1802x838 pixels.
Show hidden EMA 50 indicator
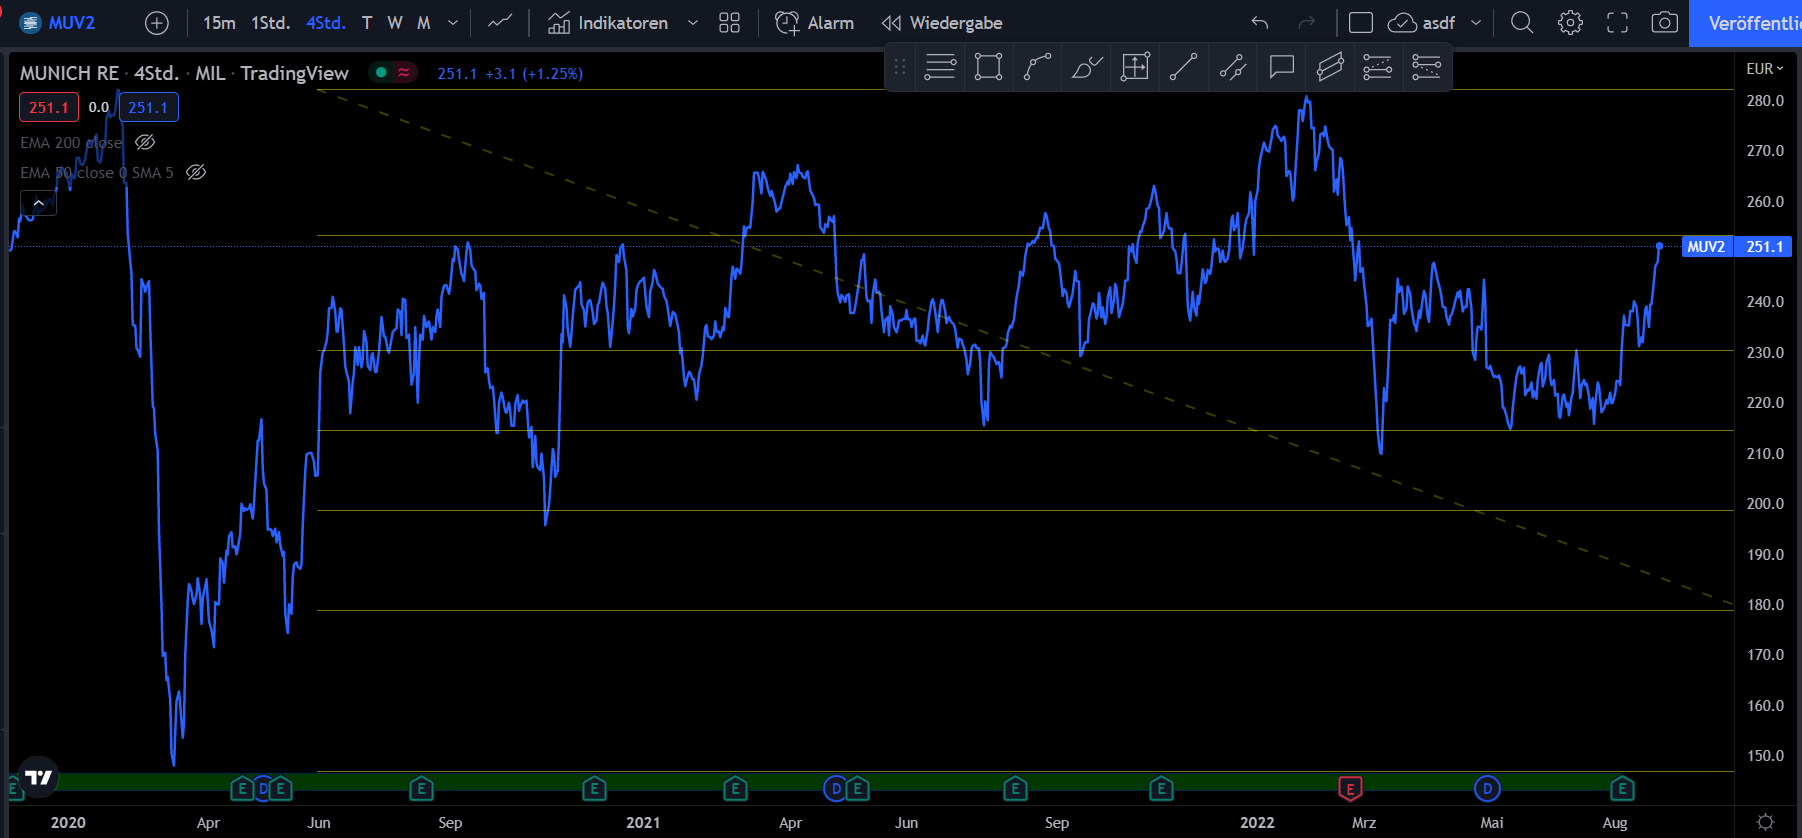[196, 172]
